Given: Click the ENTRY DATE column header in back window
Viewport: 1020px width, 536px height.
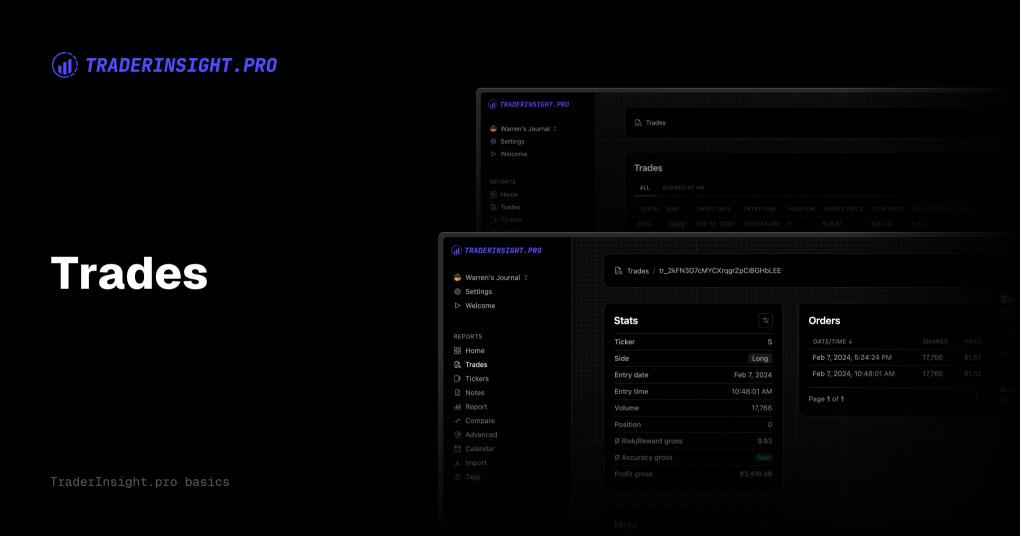Looking at the screenshot, I should (714, 209).
